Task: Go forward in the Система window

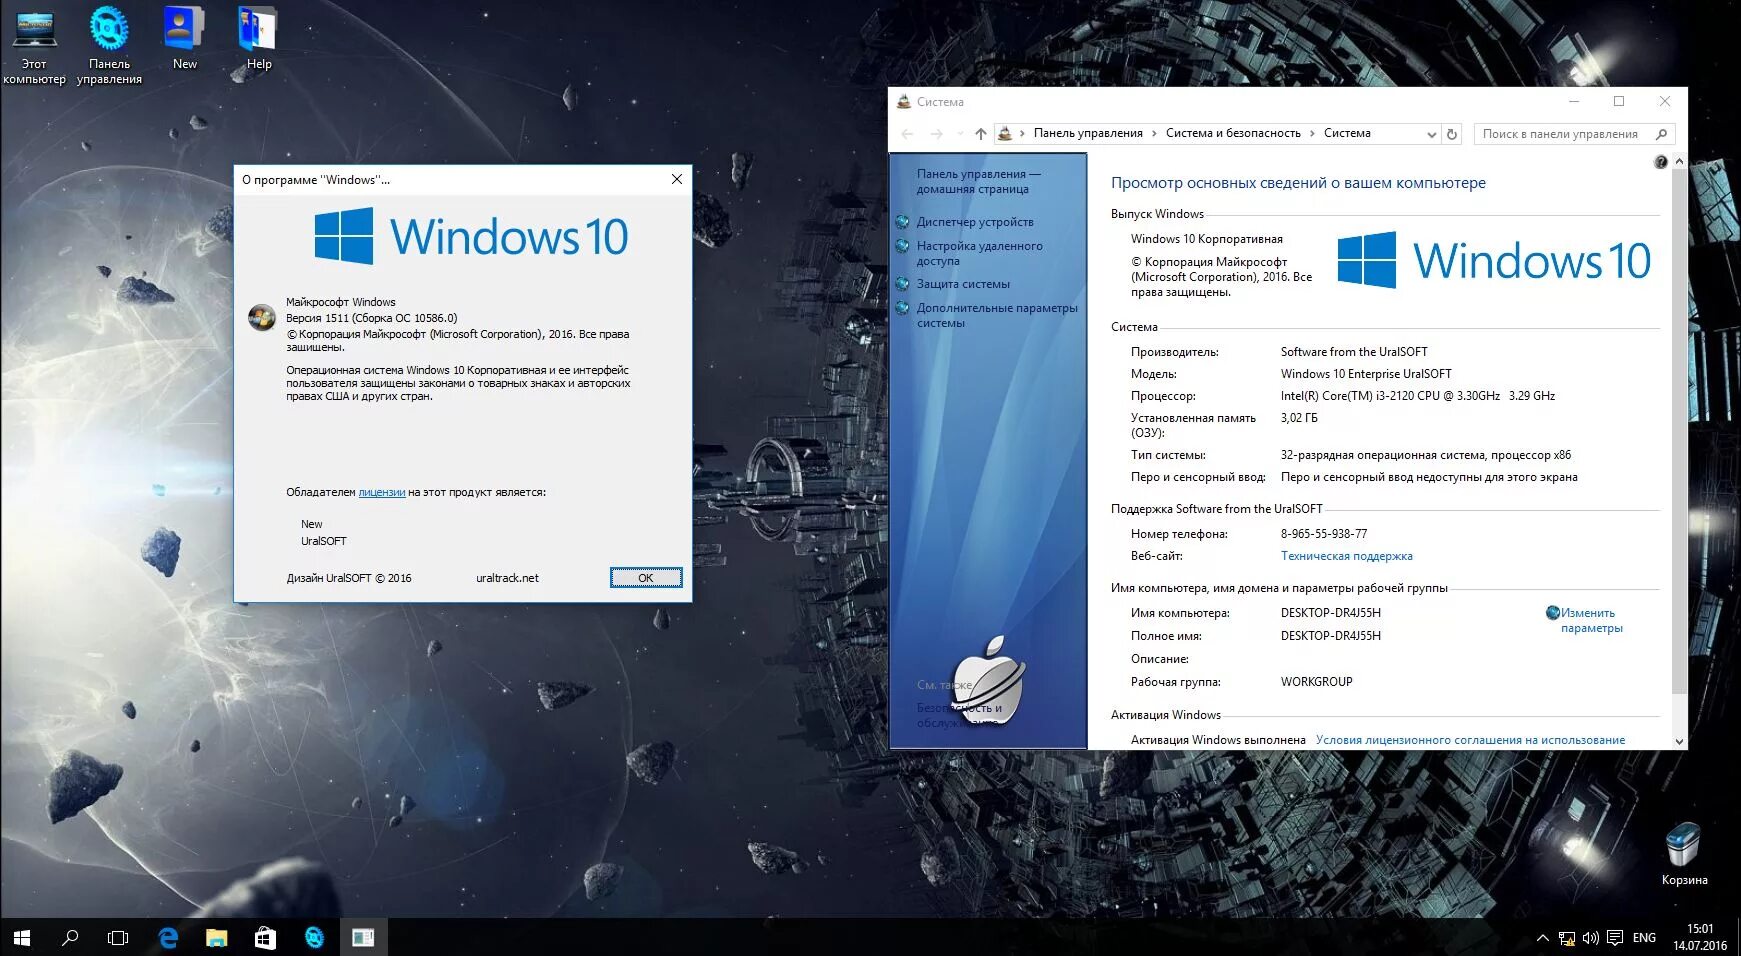Action: [x=936, y=134]
